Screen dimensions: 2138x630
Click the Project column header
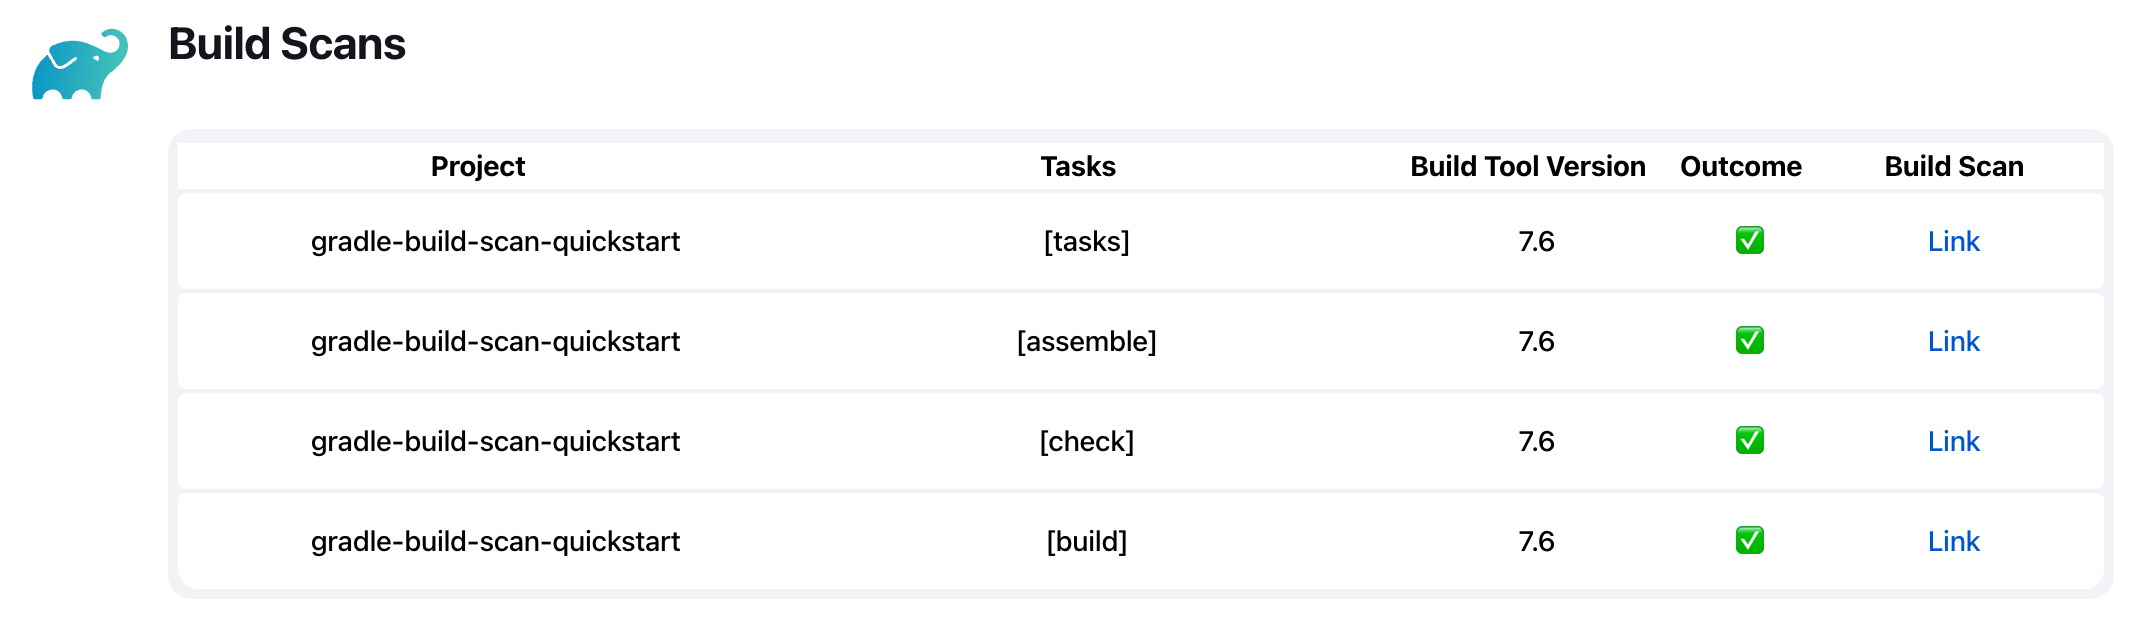tap(478, 166)
